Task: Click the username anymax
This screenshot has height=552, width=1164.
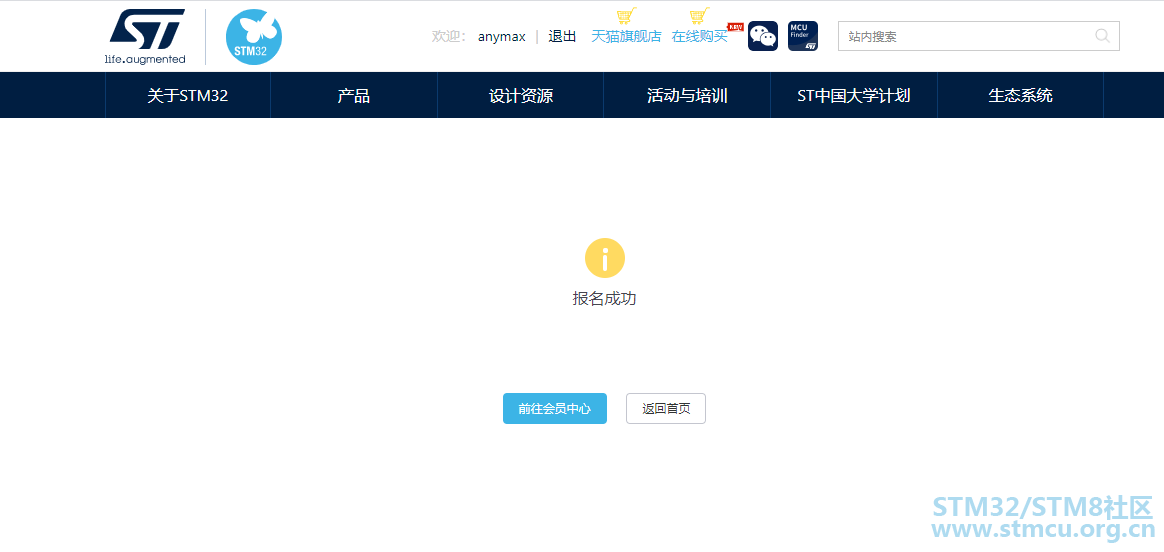Action: [502, 36]
